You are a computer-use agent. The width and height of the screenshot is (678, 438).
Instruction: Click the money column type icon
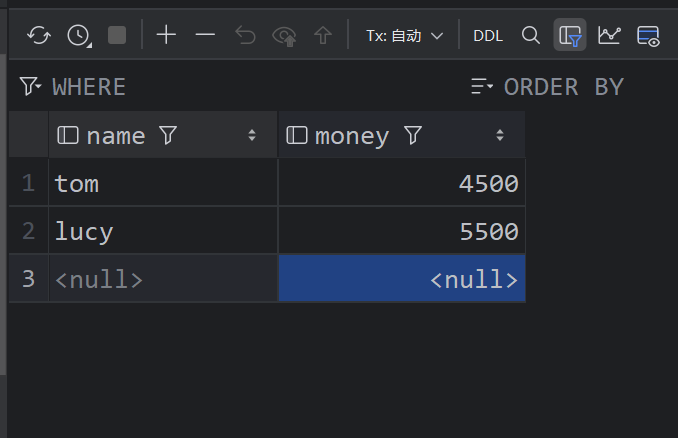pos(297,135)
